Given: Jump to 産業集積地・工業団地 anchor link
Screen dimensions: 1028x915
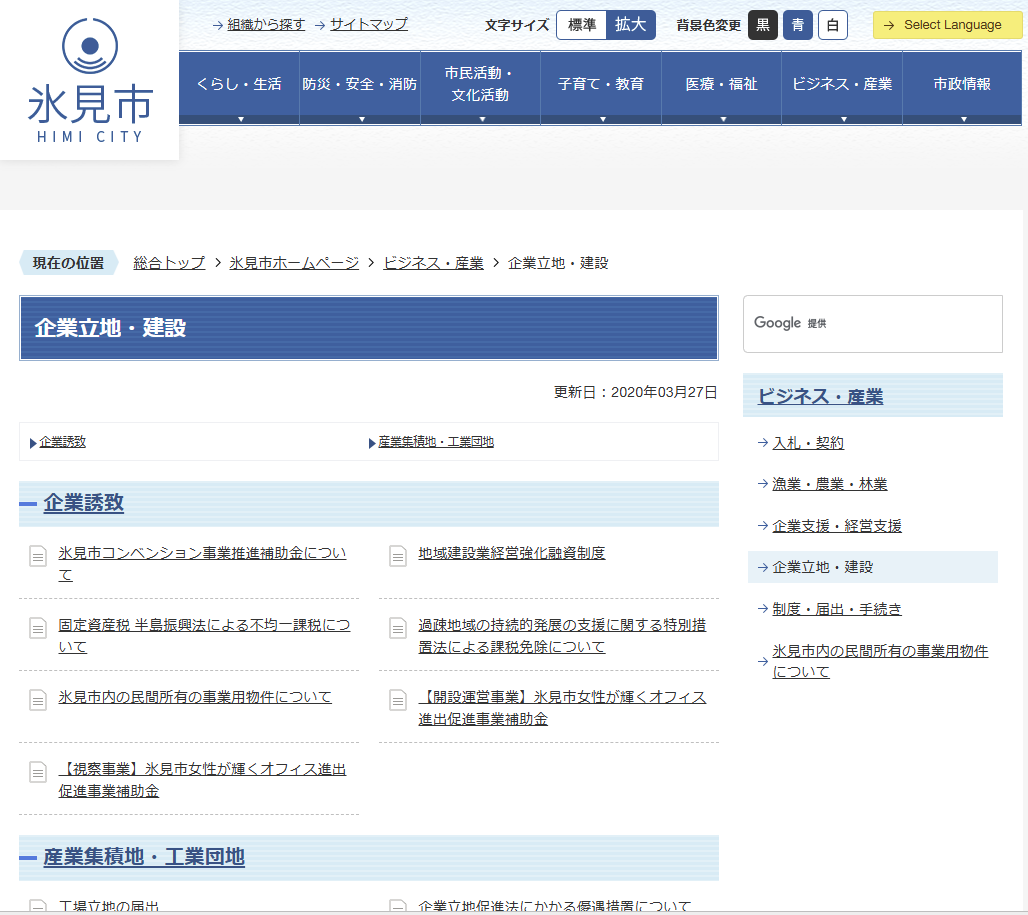Looking at the screenshot, I should coord(436,442).
